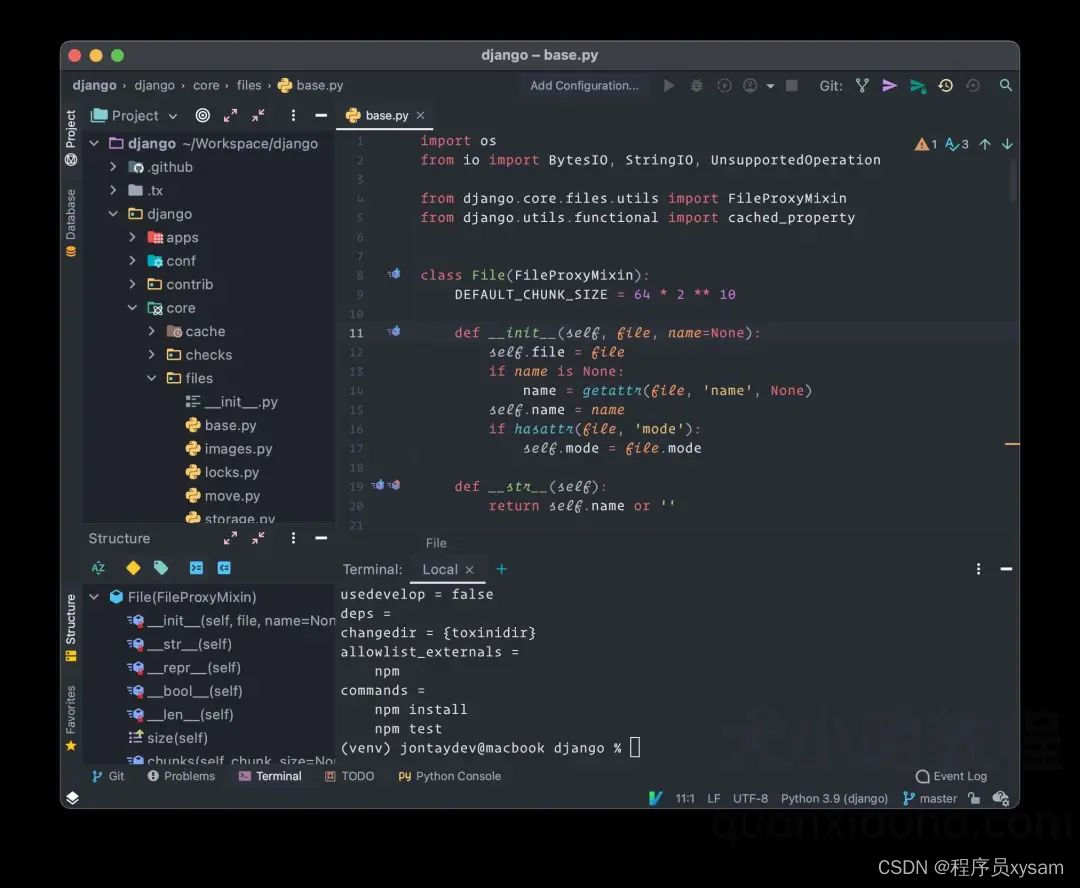Open the profiler dropdown arrow
Viewport: 1080px width, 888px height.
click(x=770, y=86)
